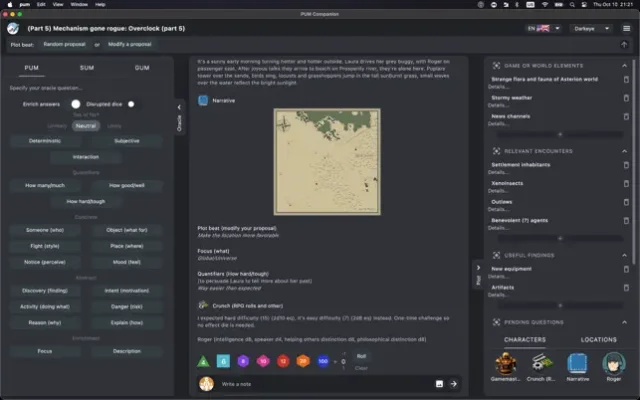Select the Narrative character avatar
This screenshot has width=640, height=400.
coord(578,363)
